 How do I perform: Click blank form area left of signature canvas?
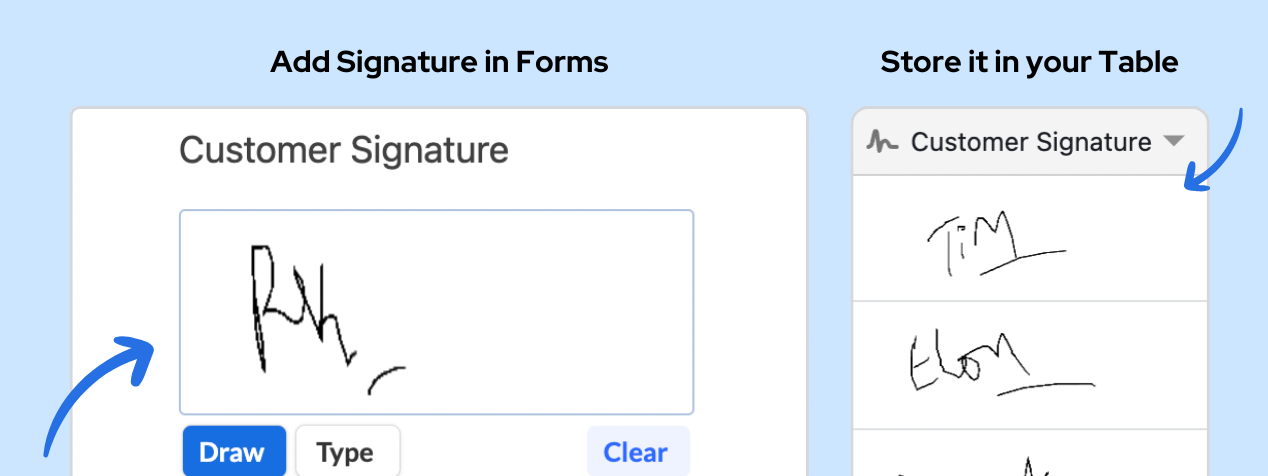125,300
